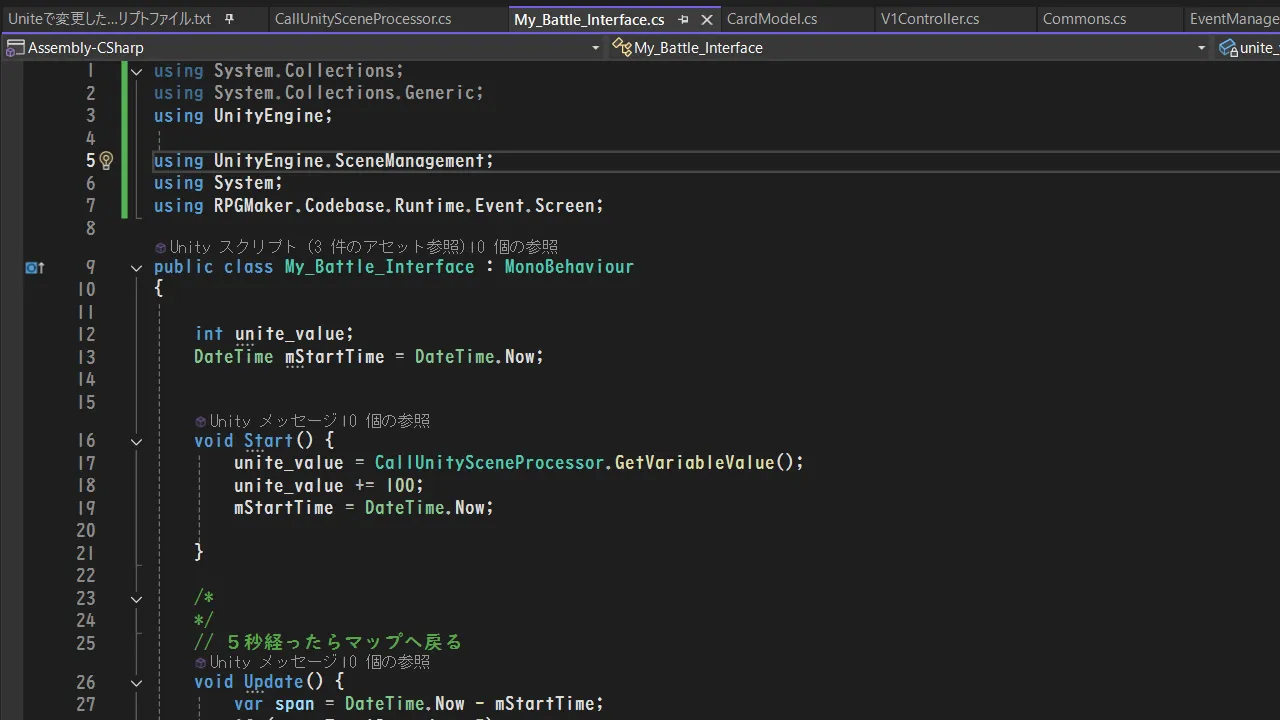Click the Unity icon before 'Unity スクリプト' CodeLens
Viewport: 1280px width, 720px height.
[x=160, y=247]
